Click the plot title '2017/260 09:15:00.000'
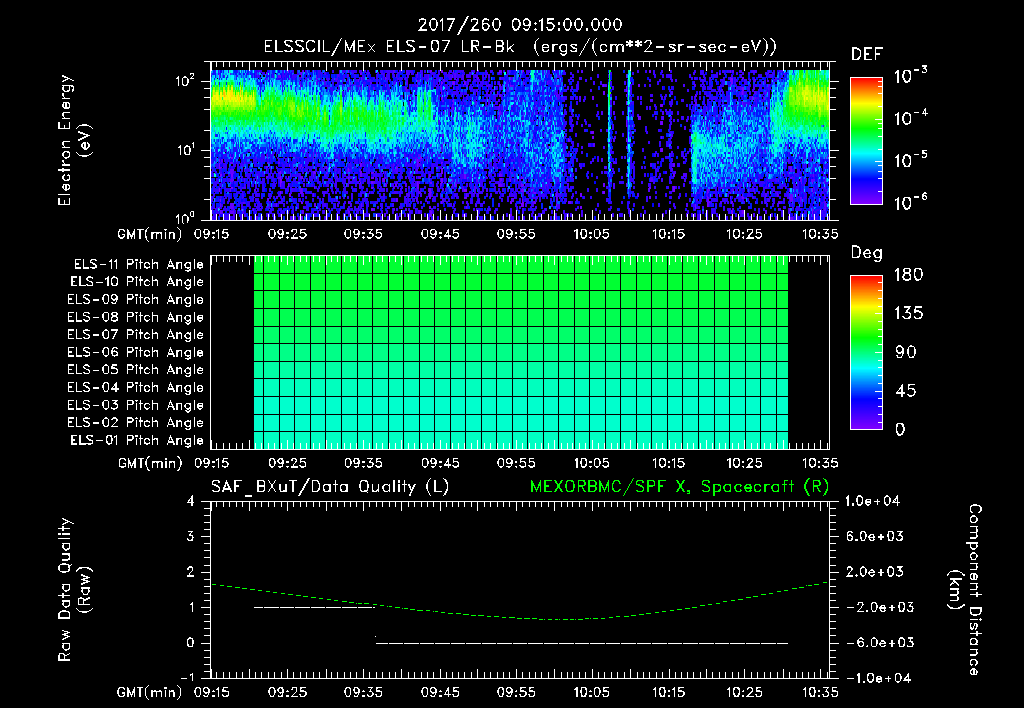The width and height of the screenshot is (1024, 708). [520, 25]
